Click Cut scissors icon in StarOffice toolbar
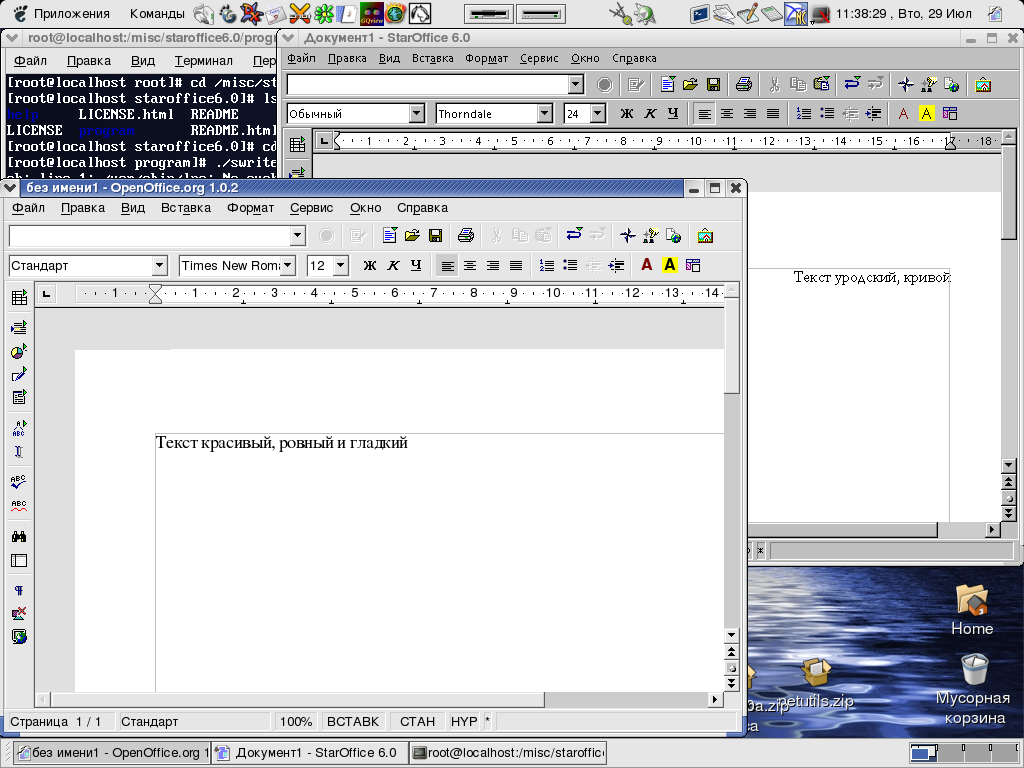This screenshot has height=768, width=1024. click(775, 84)
